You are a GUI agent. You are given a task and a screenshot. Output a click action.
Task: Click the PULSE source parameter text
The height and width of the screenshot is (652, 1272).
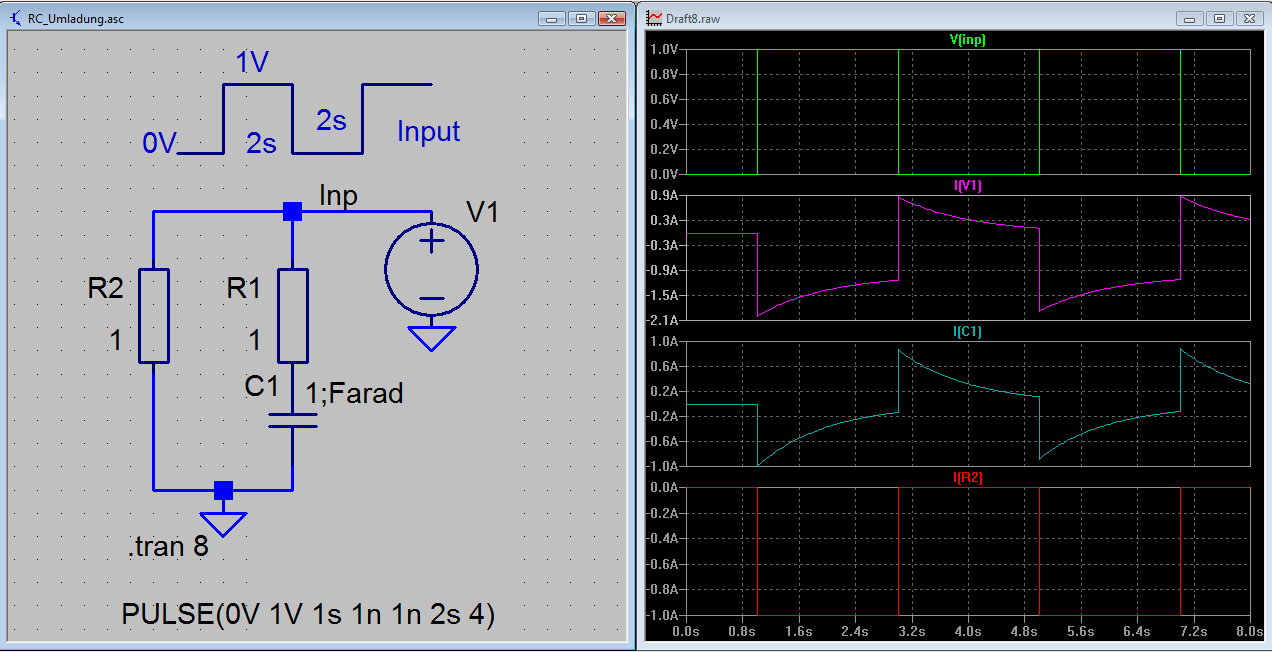click(308, 614)
